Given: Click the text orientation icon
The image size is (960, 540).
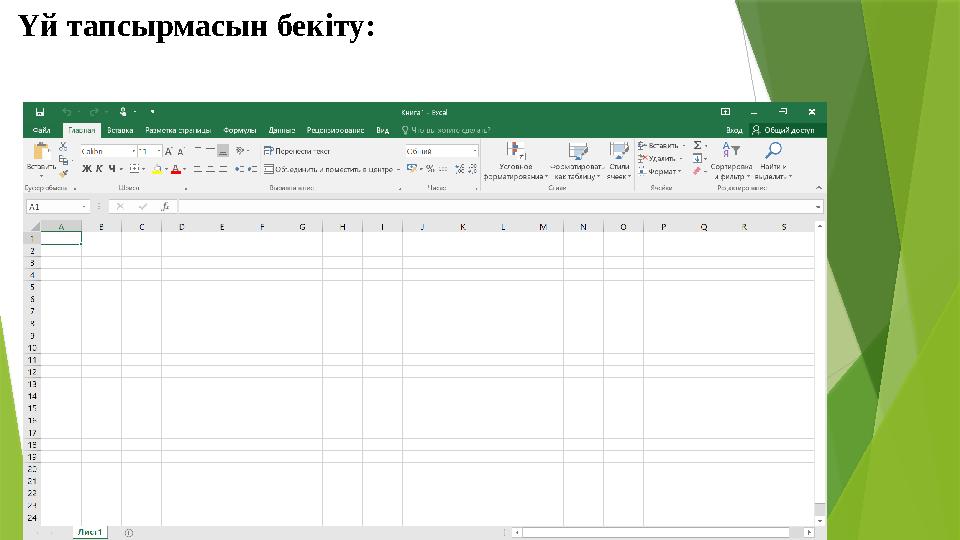Looking at the screenshot, I should (x=240, y=151).
